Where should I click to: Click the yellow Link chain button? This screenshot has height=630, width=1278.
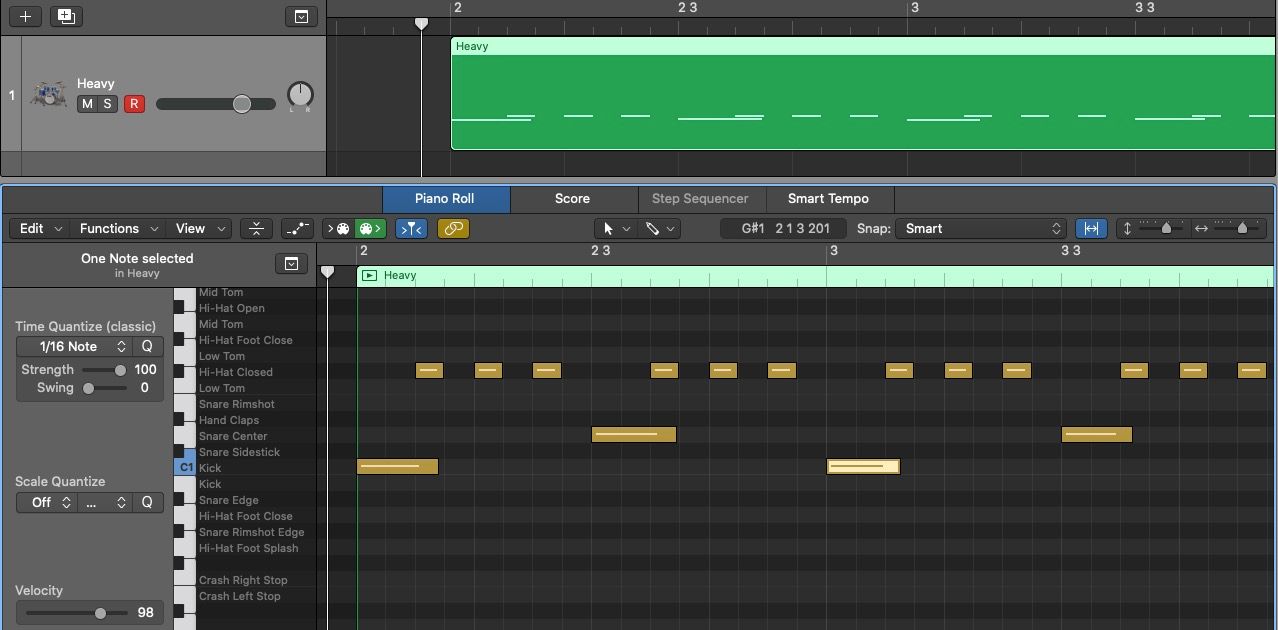453,229
